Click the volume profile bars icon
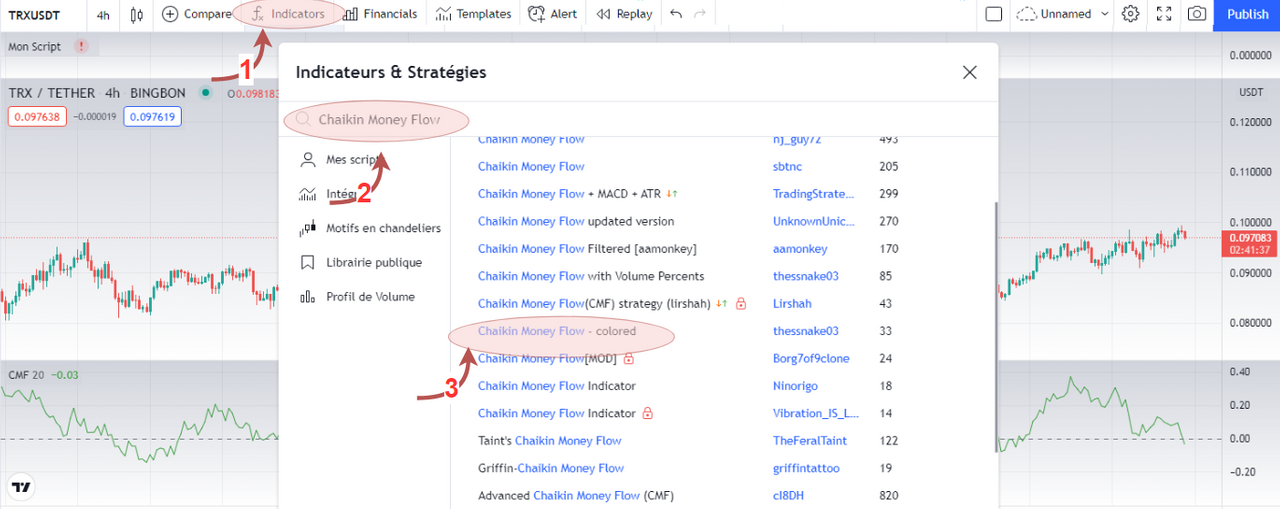This screenshot has width=1280, height=509. click(307, 296)
